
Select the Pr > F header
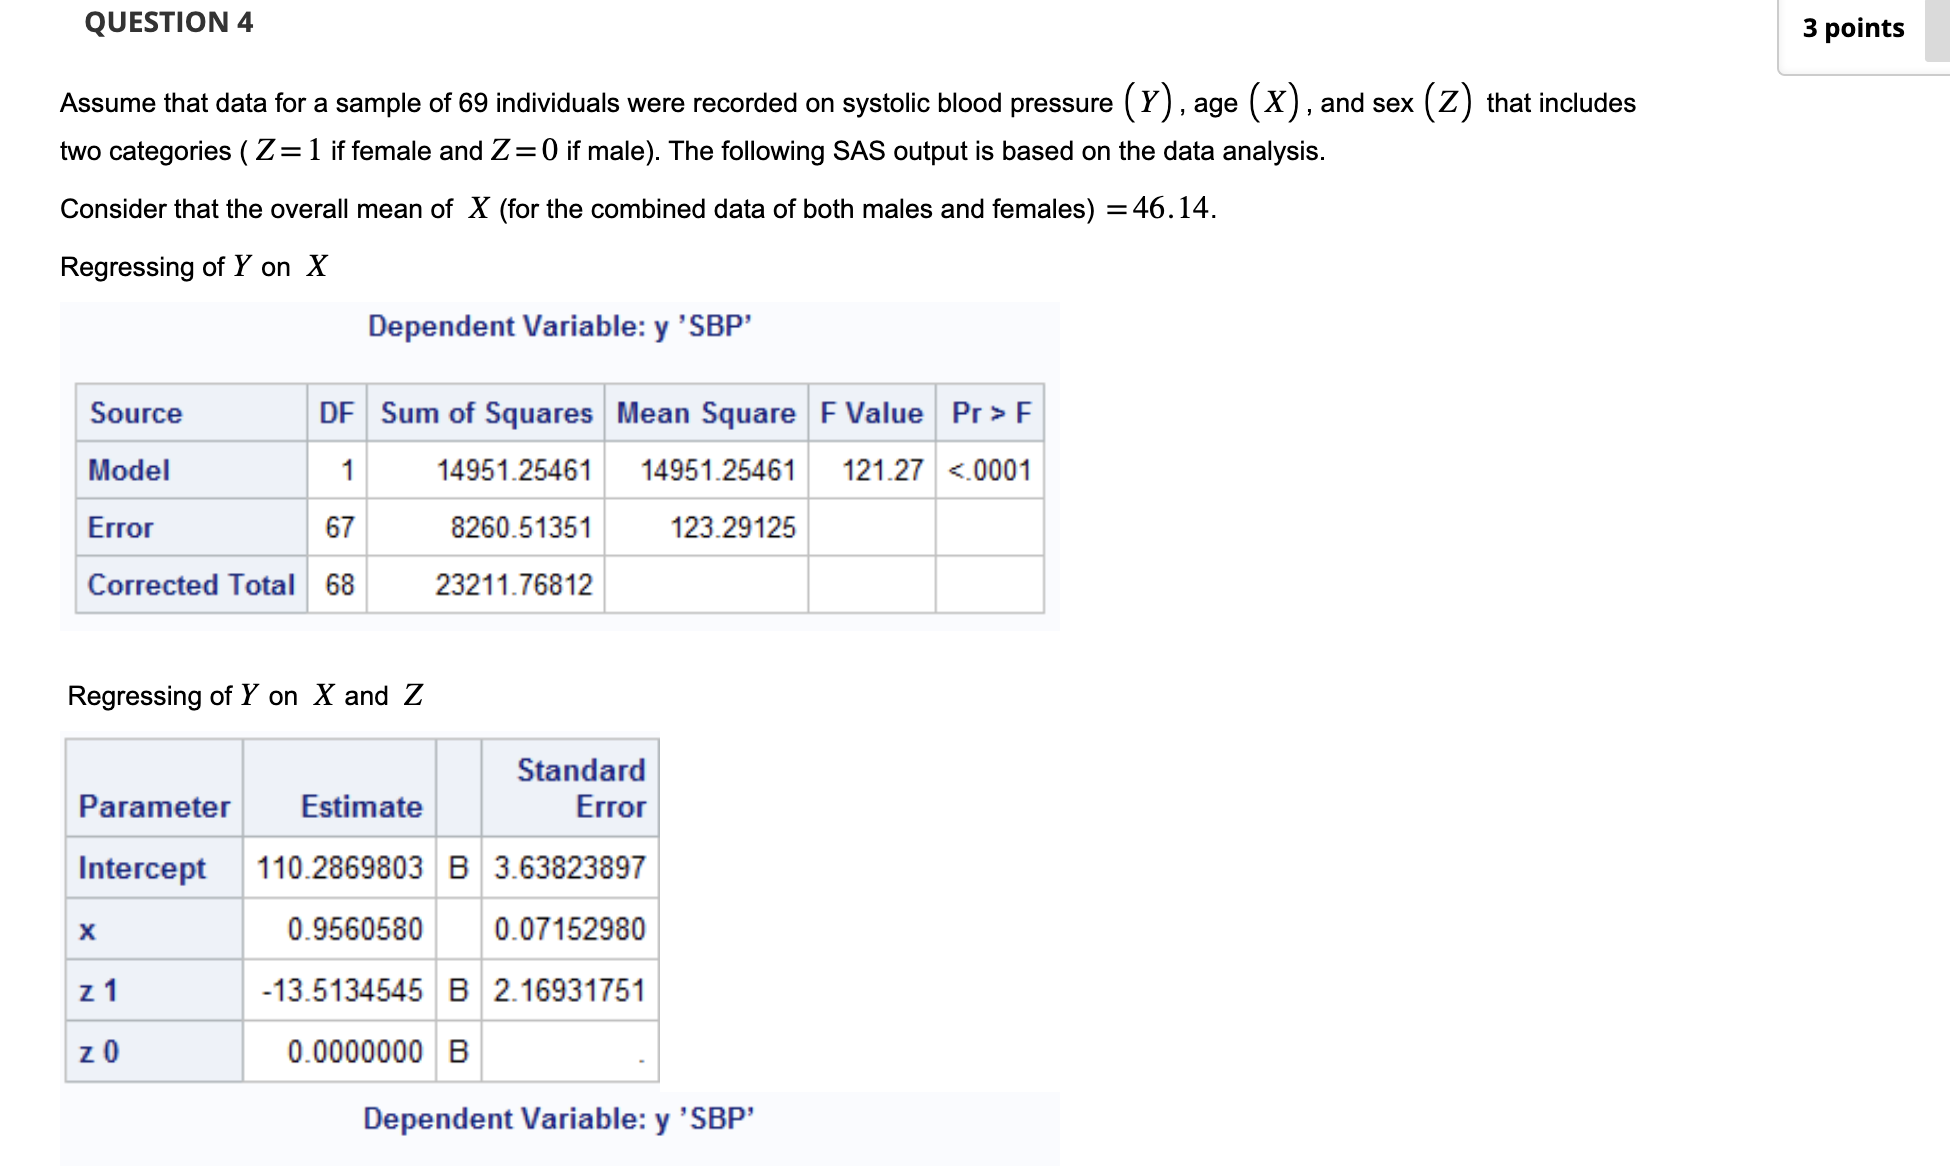tap(989, 413)
